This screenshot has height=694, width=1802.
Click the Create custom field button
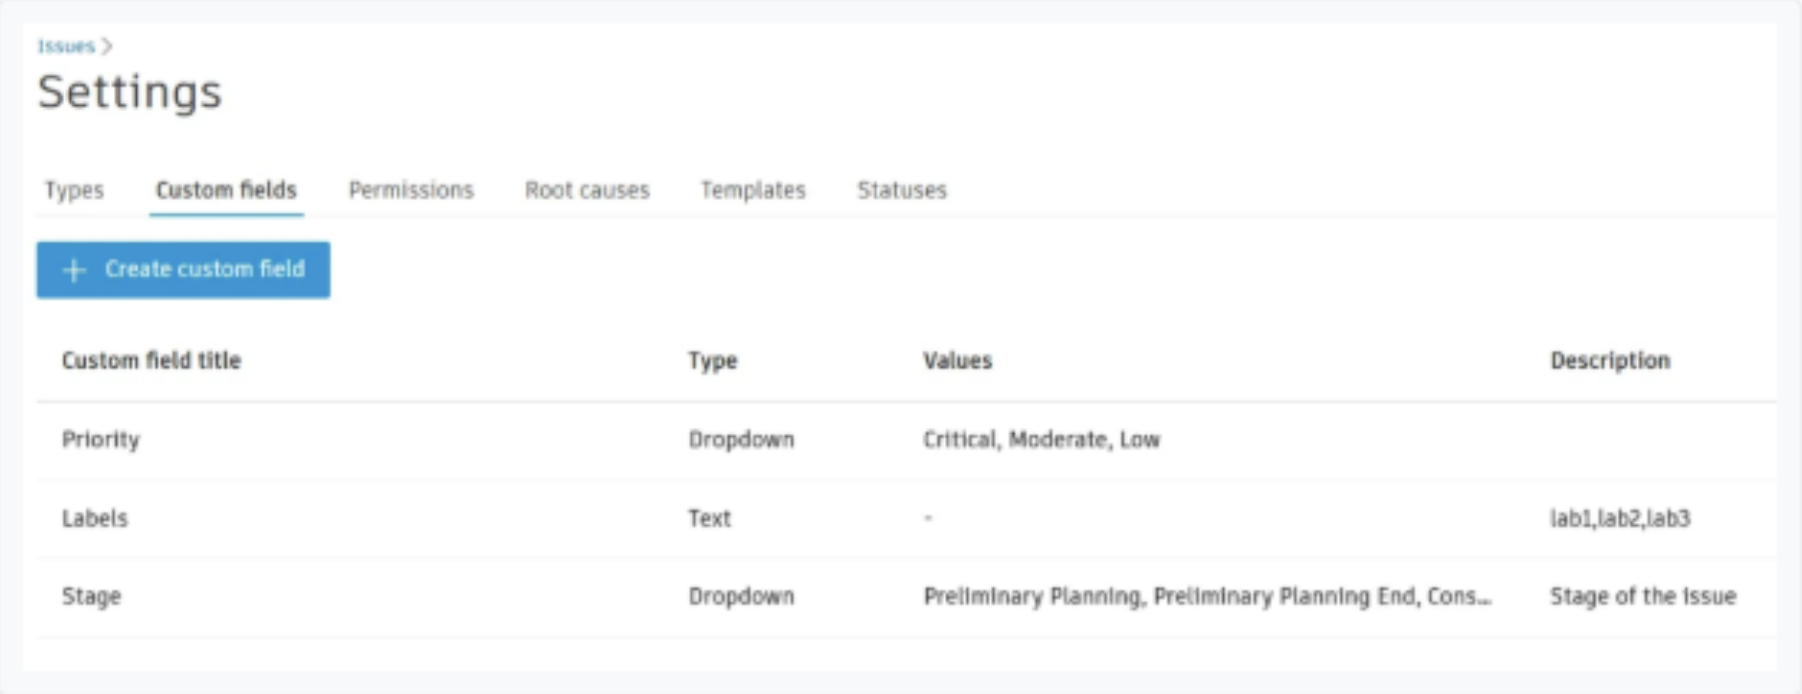click(183, 270)
